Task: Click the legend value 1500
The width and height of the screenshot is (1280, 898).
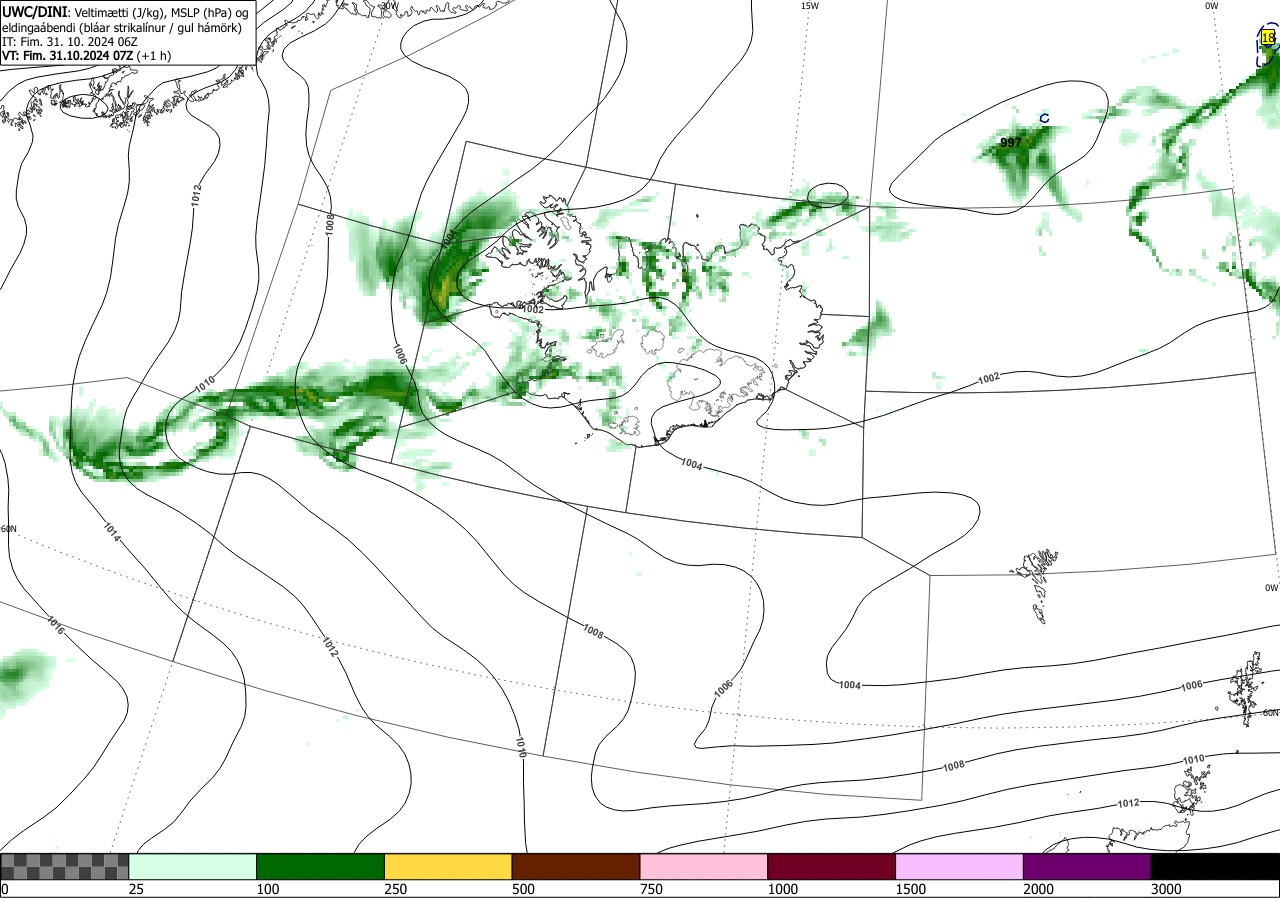Action: coord(911,889)
